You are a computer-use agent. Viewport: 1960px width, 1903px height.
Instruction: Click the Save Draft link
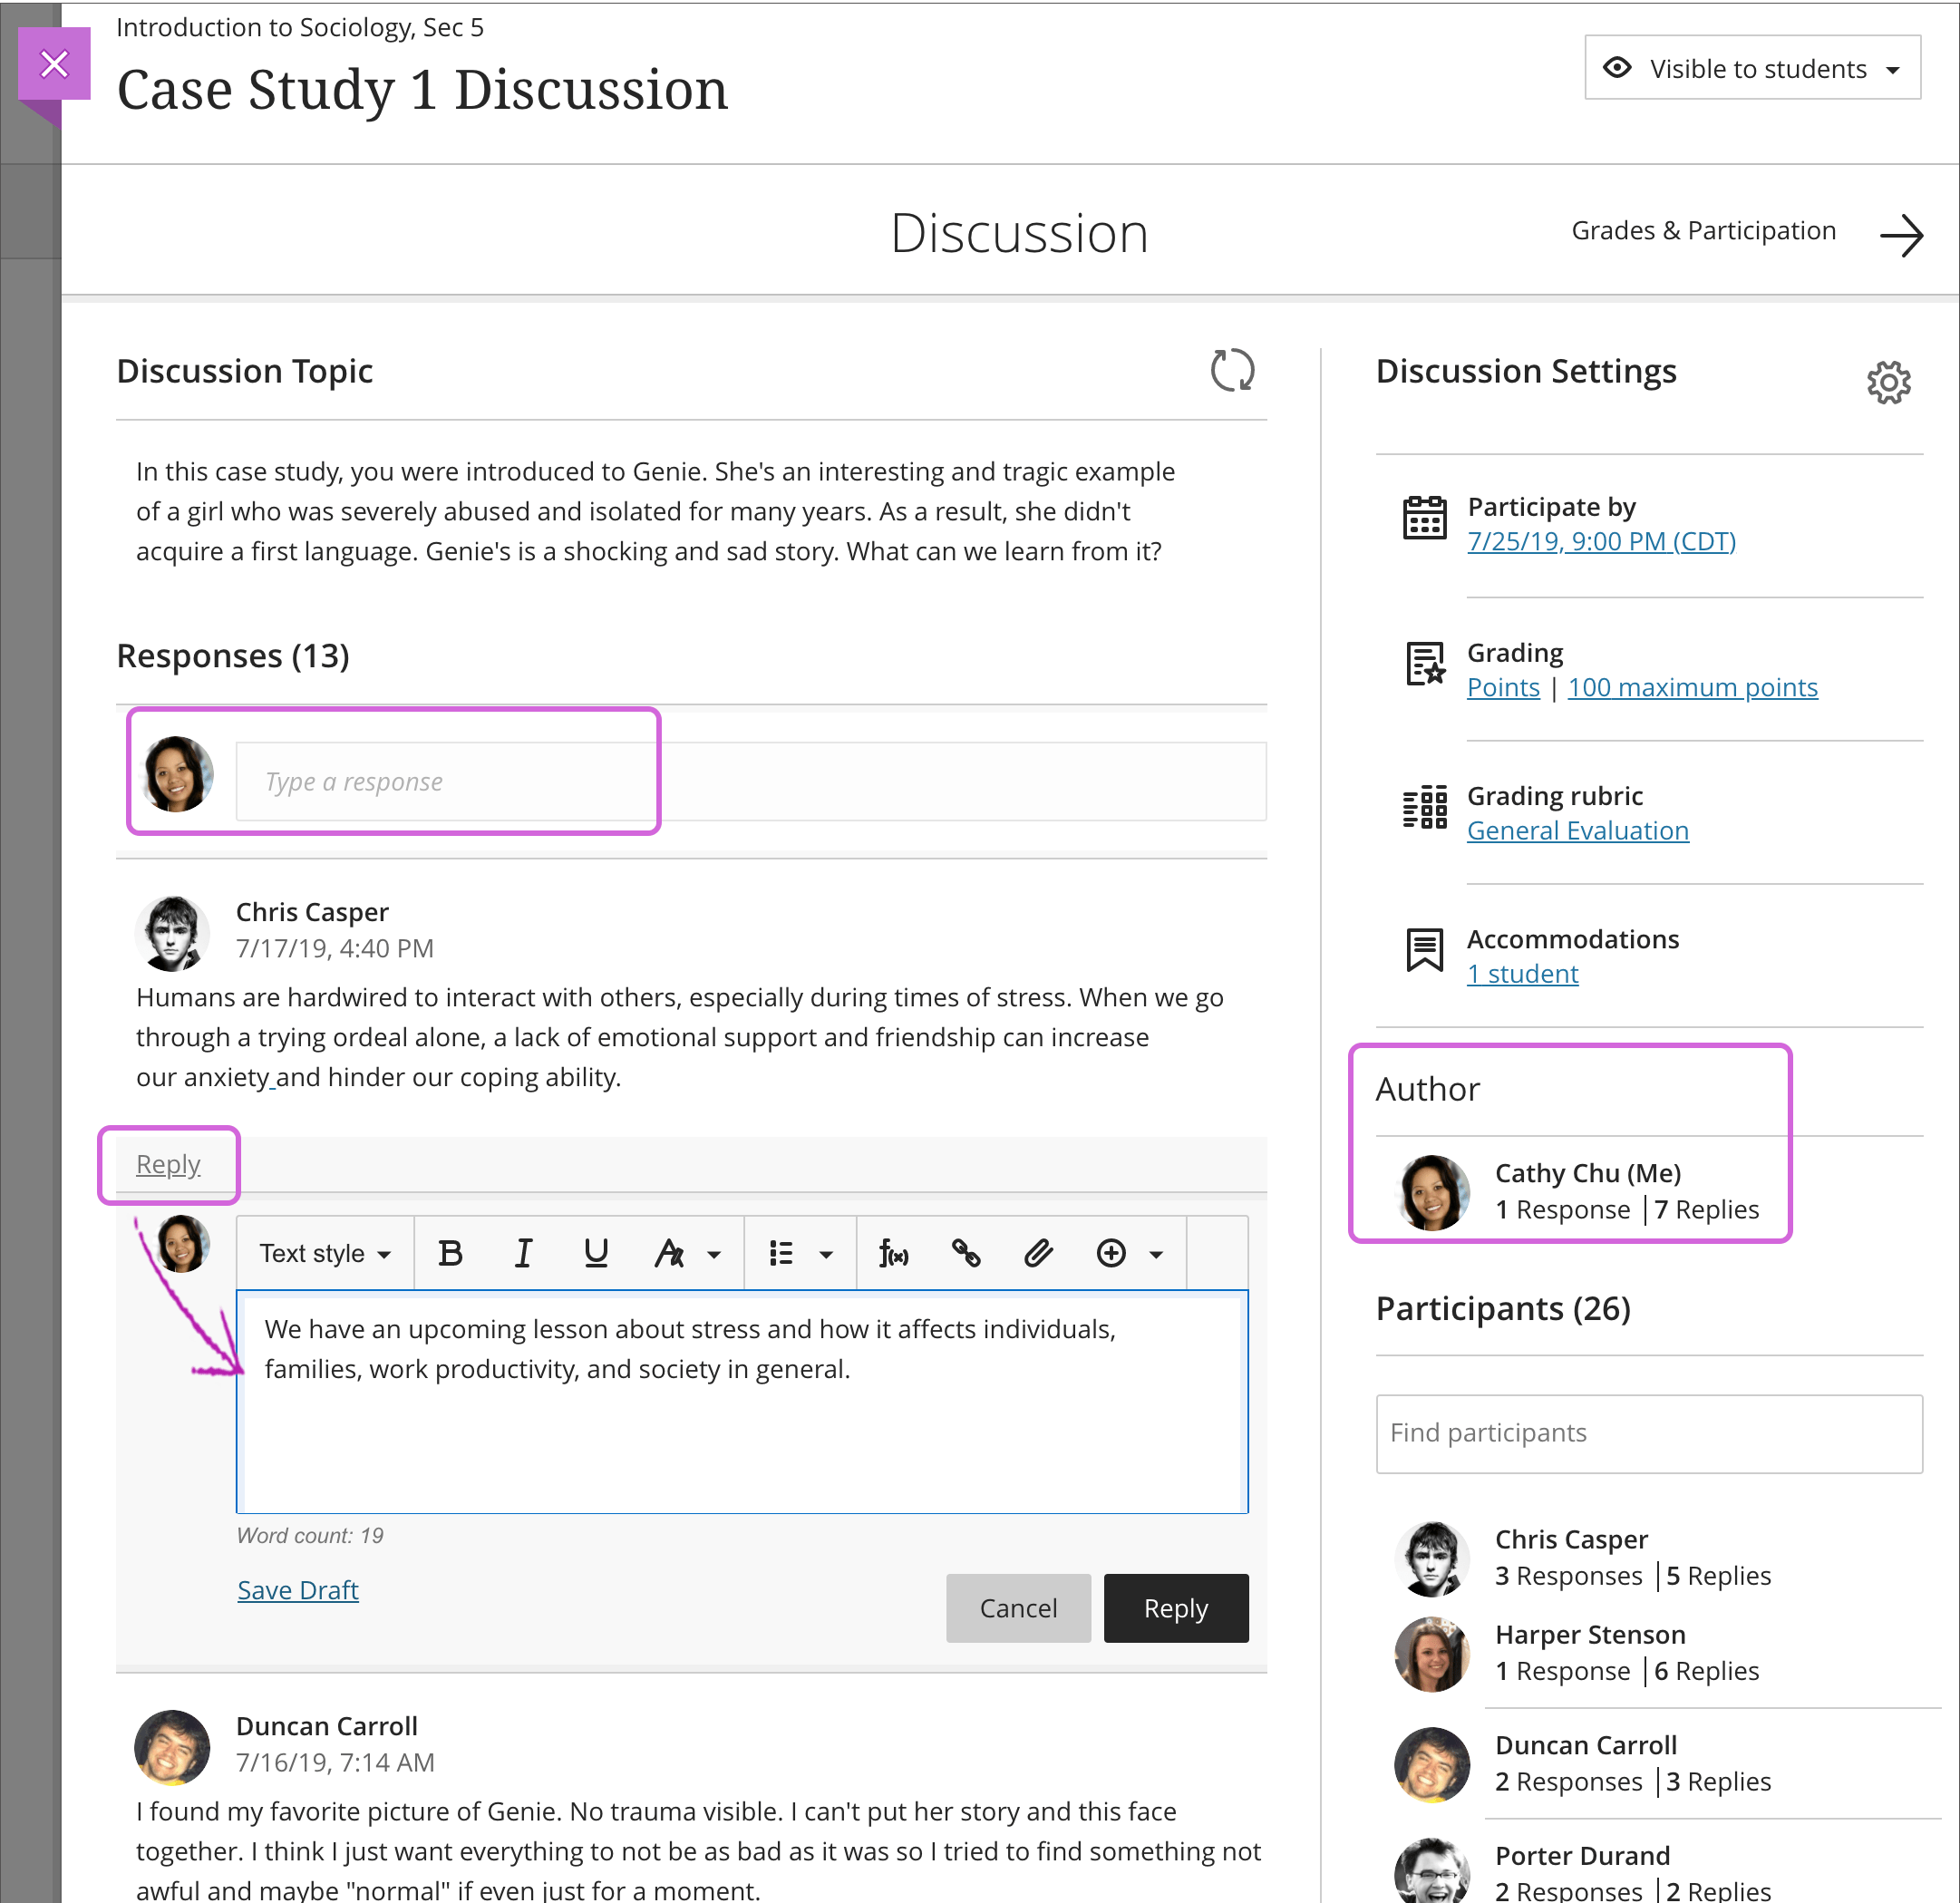point(297,1590)
